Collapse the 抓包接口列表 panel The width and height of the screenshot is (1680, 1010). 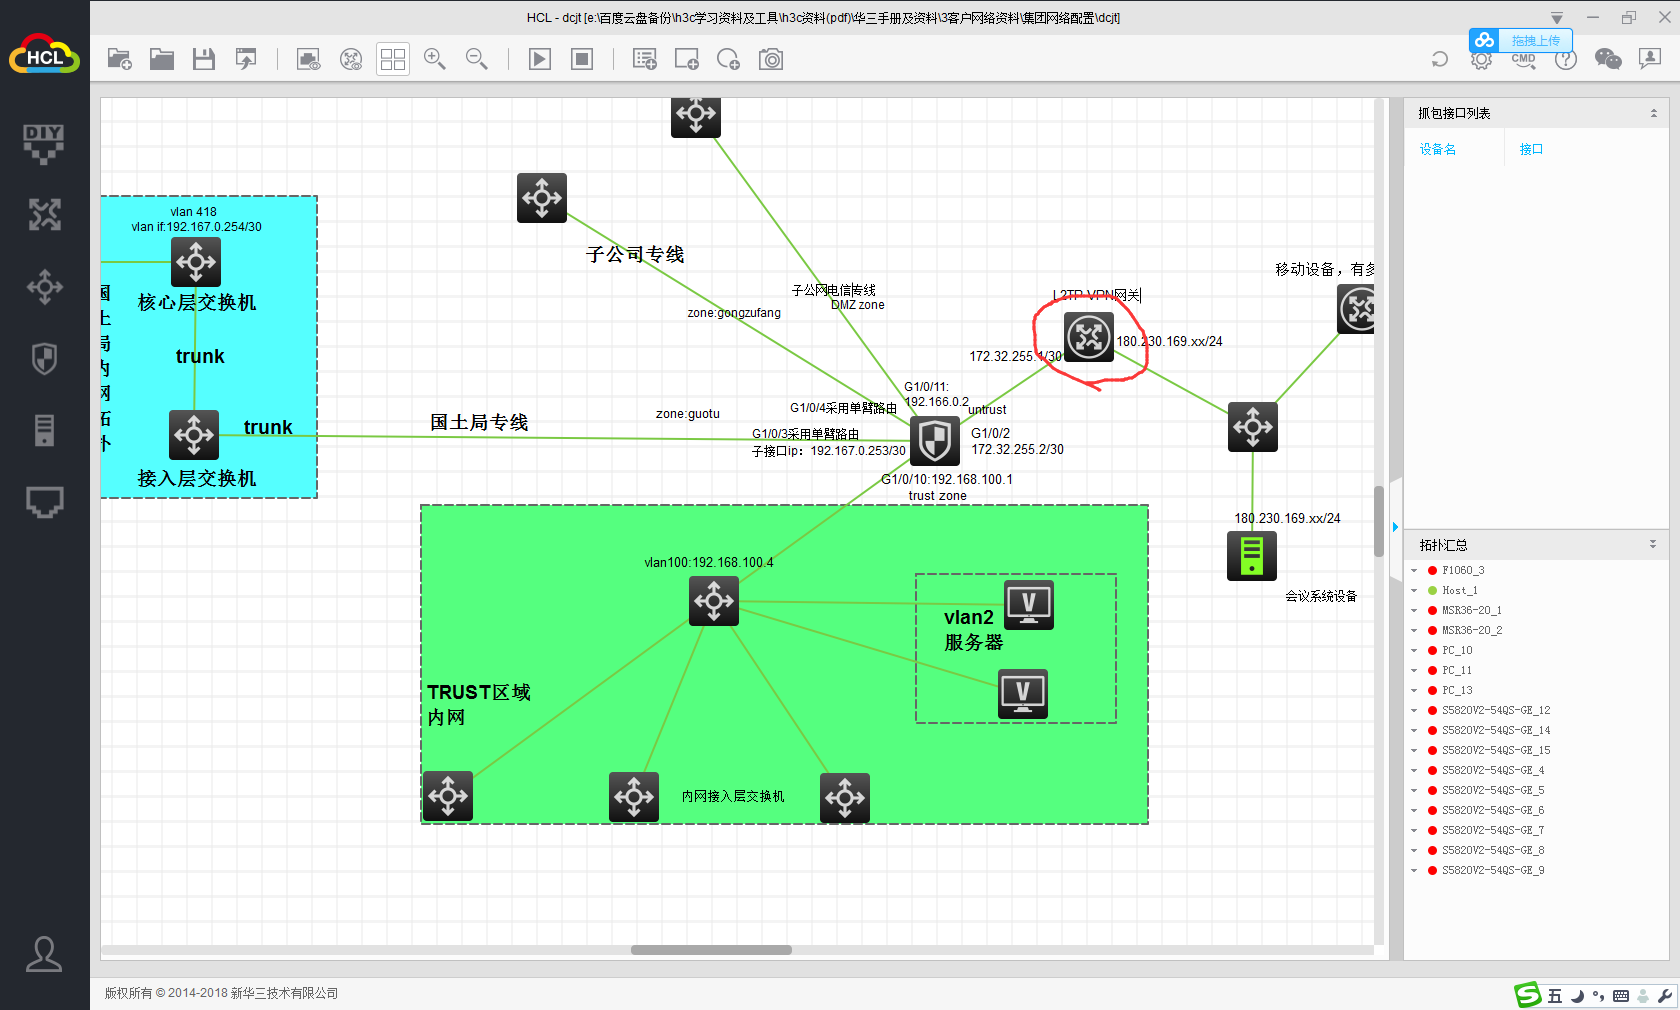tap(1653, 114)
